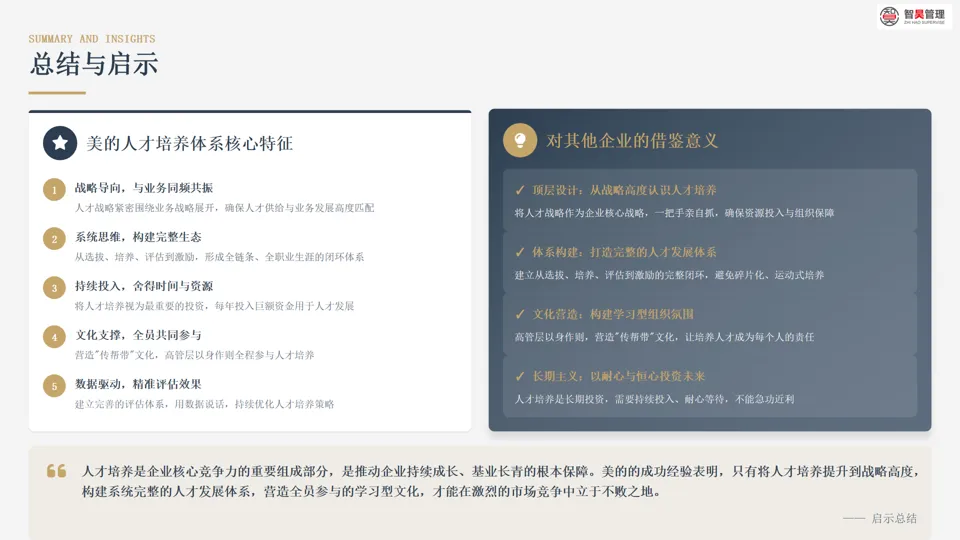The width and height of the screenshot is (960, 540).
Task: Click 文化营造：构建学习型组织氛围
Action: (612, 314)
